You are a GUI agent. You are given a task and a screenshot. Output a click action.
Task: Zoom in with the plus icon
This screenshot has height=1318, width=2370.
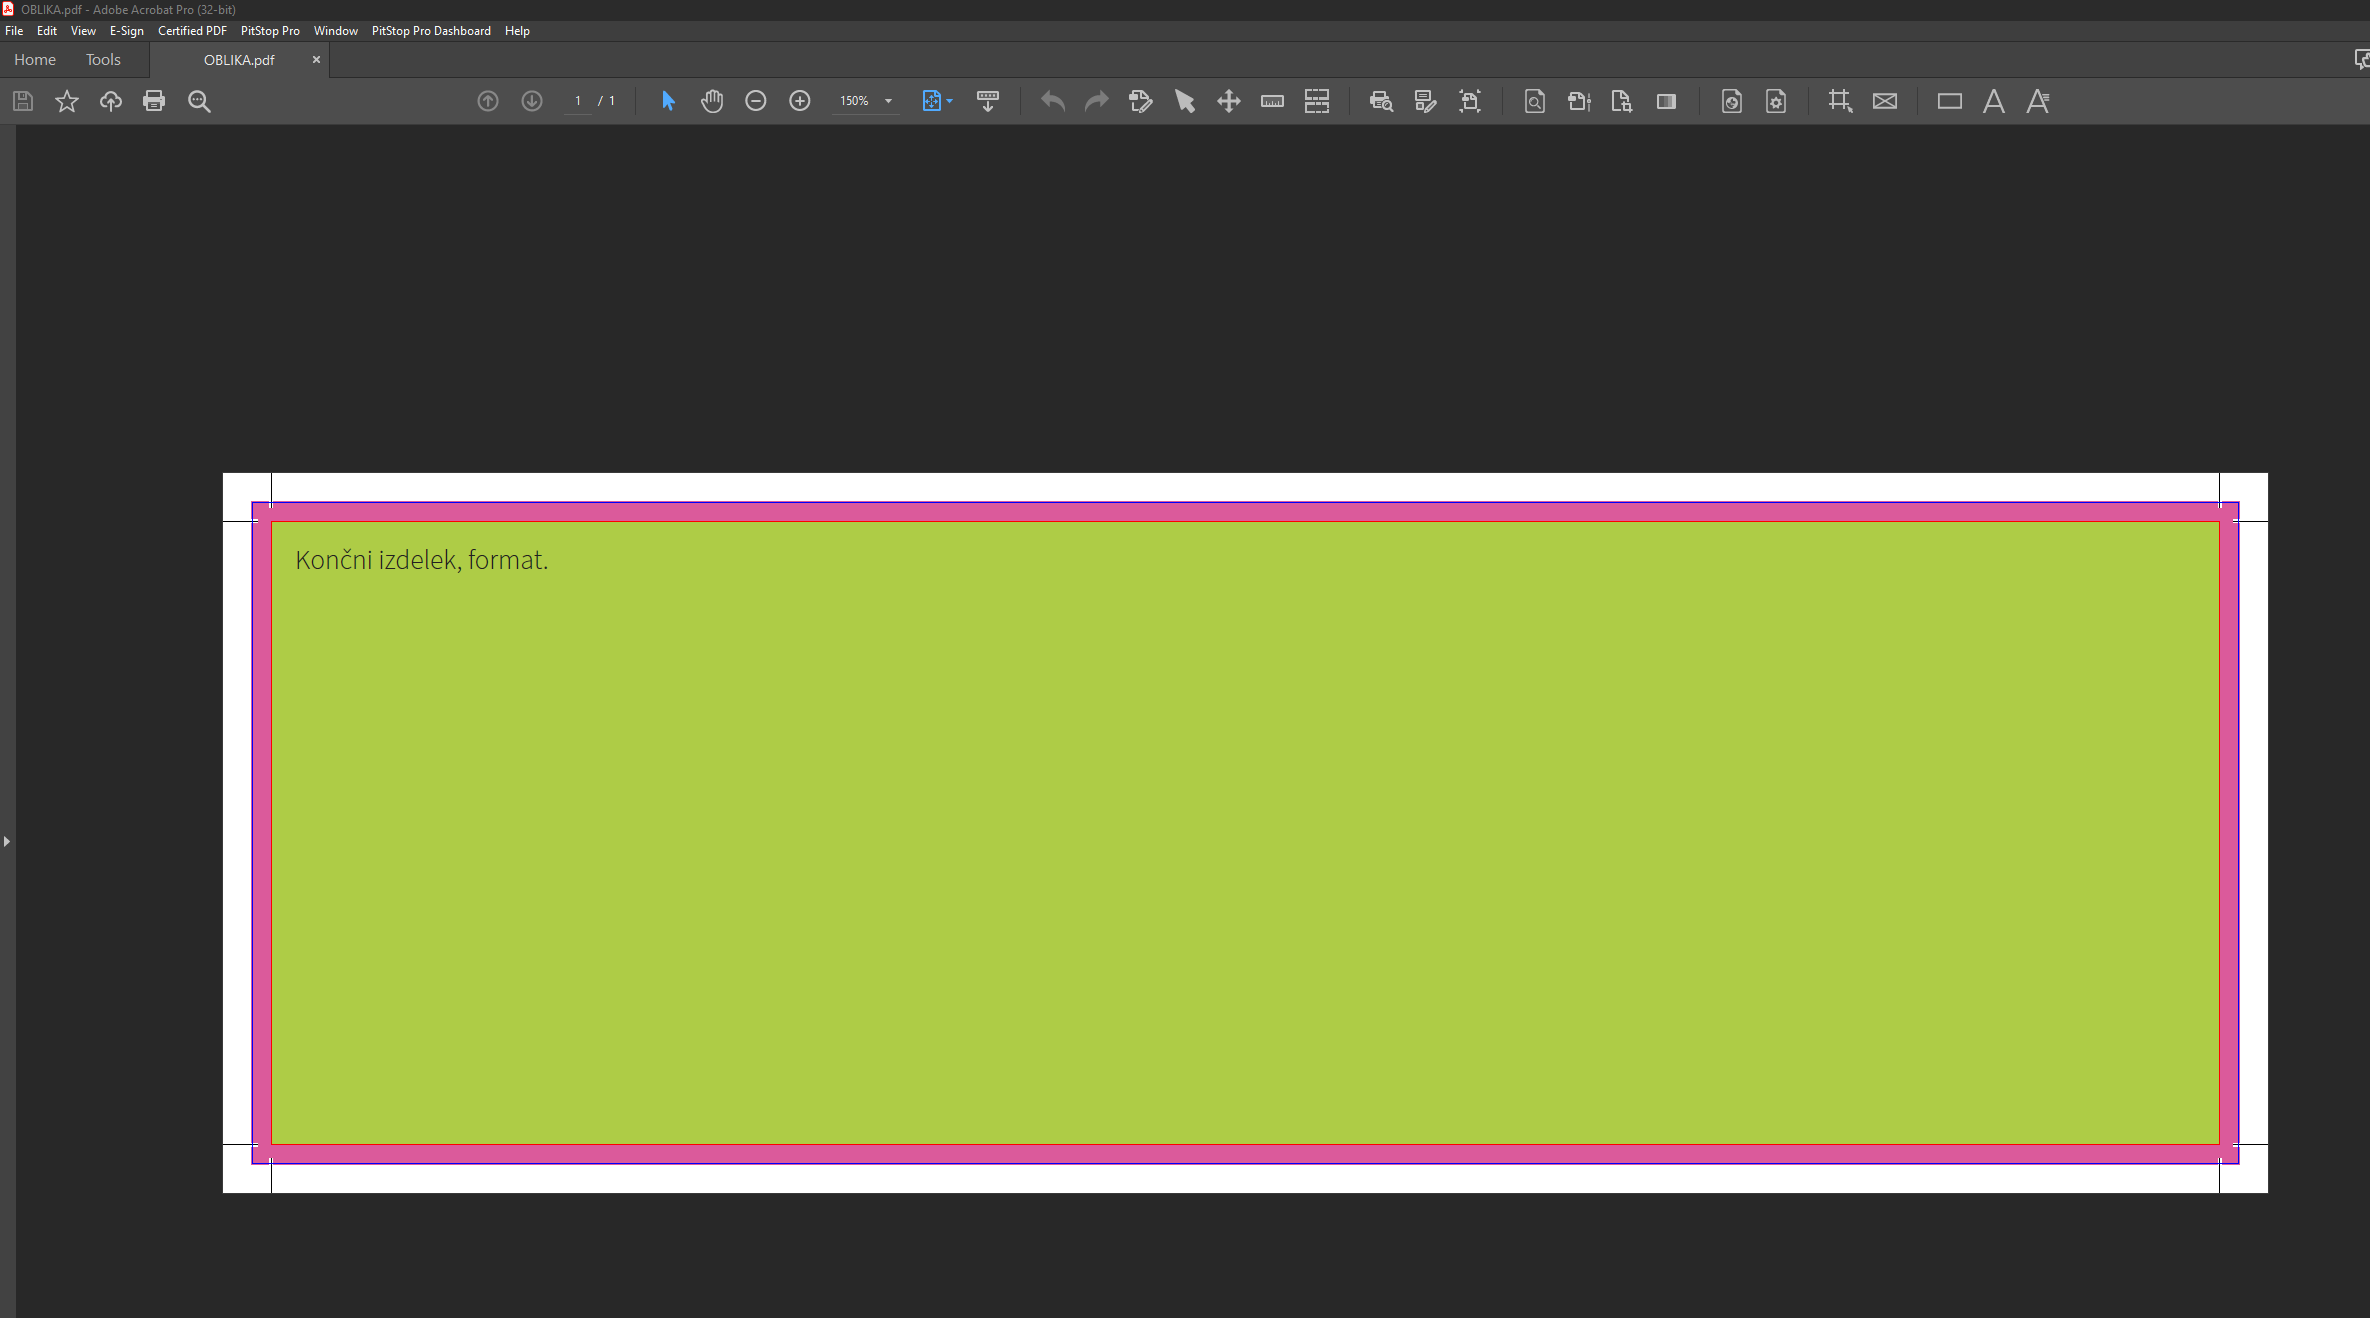(x=800, y=101)
